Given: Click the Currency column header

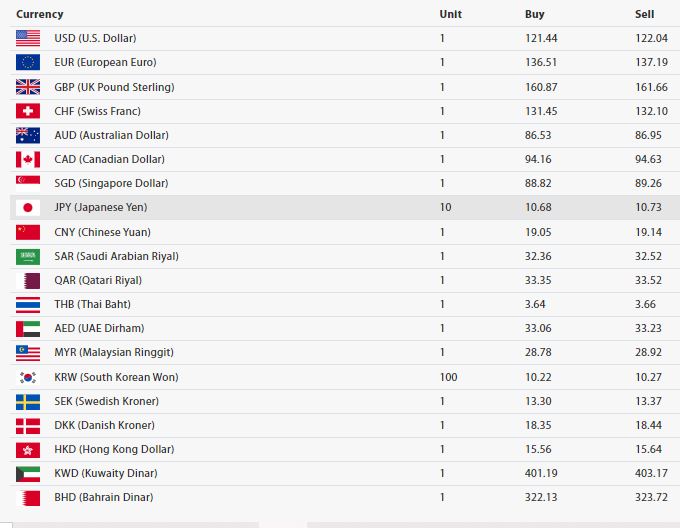Looking at the screenshot, I should tap(39, 14).
